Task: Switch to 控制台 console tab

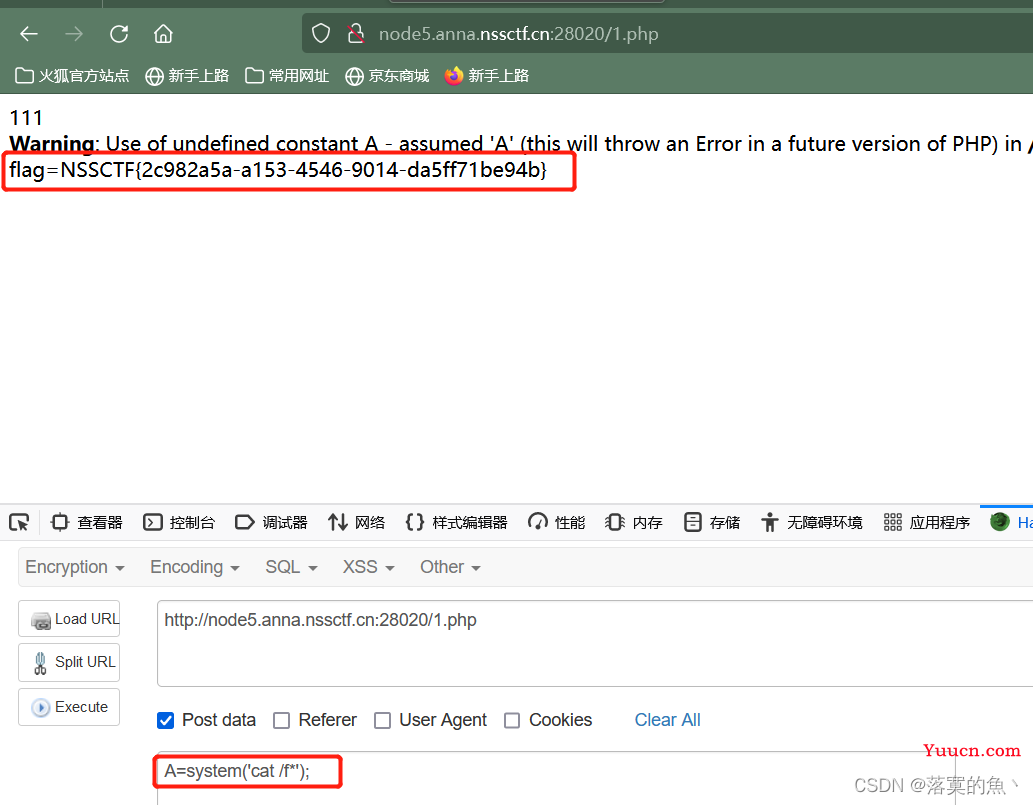Action: 179,522
